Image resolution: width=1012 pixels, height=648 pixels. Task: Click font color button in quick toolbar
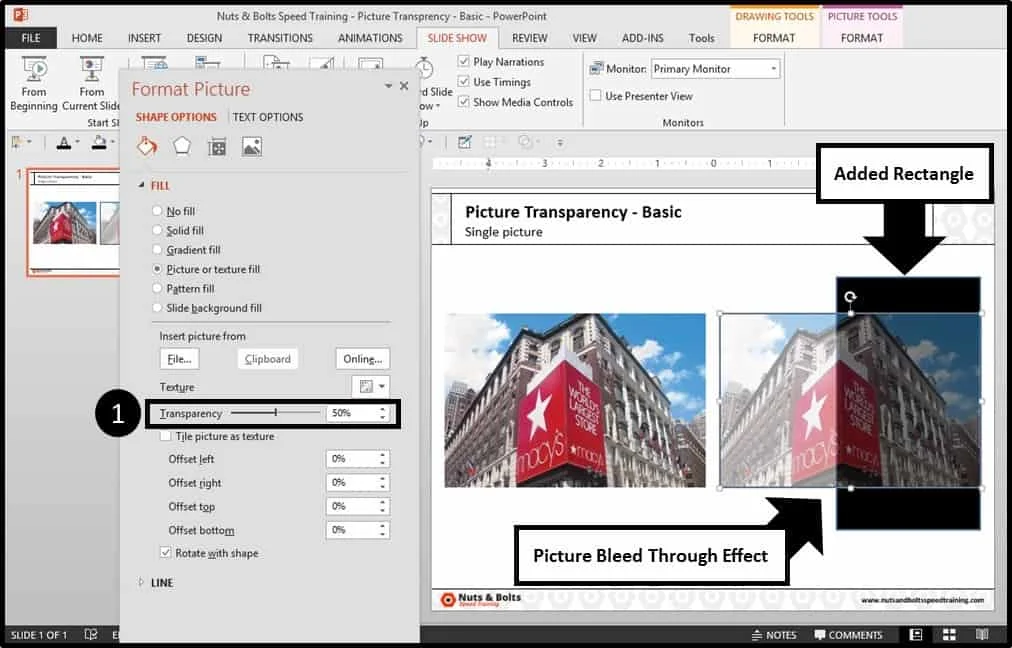[x=63, y=143]
